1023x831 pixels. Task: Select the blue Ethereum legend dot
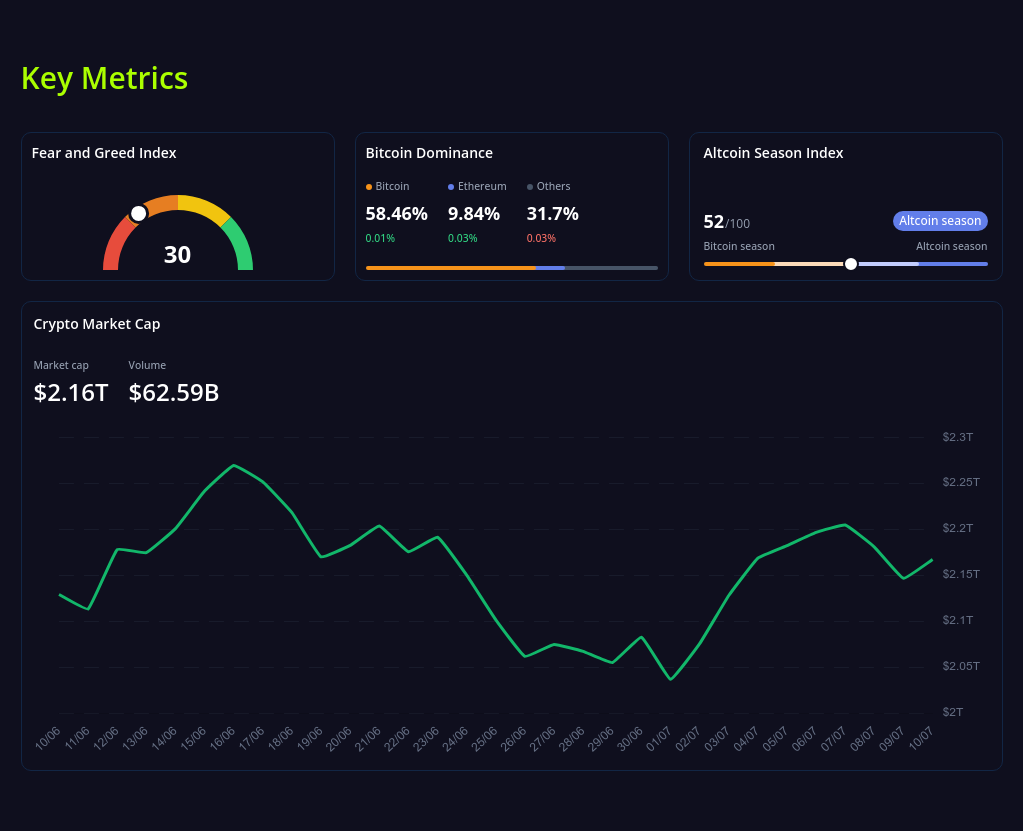click(451, 187)
